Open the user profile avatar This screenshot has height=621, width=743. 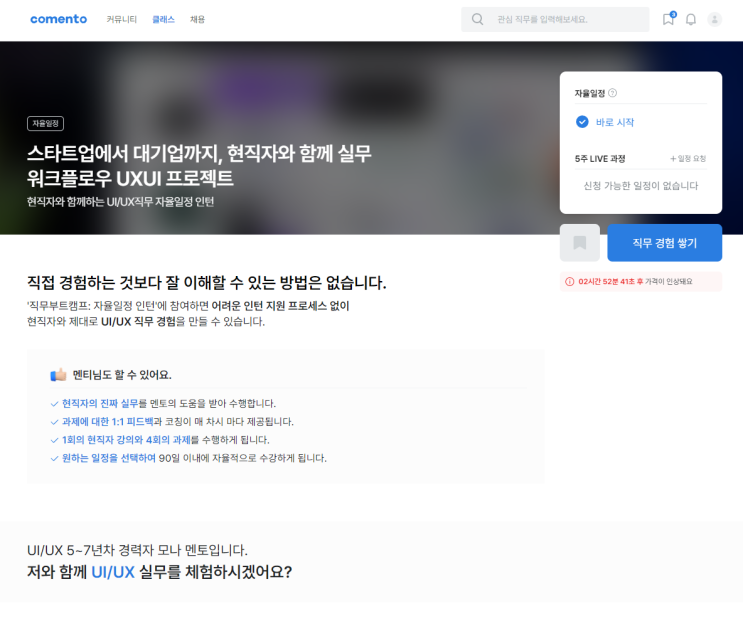click(714, 19)
